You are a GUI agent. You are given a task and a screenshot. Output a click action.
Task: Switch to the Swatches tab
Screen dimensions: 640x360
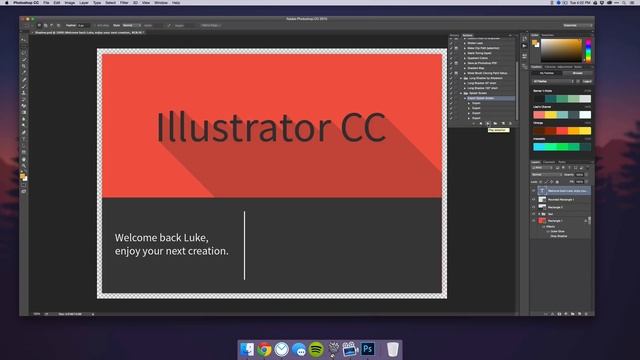[x=548, y=35]
